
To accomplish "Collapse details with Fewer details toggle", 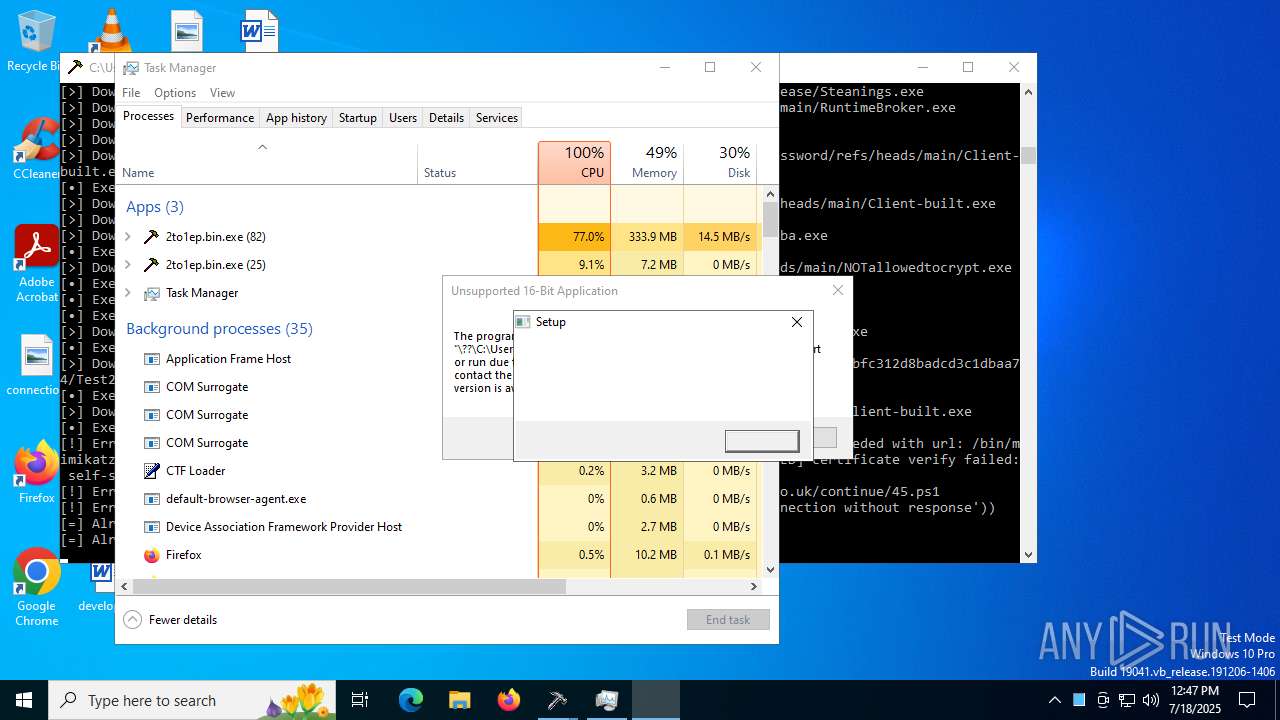I will [170, 619].
